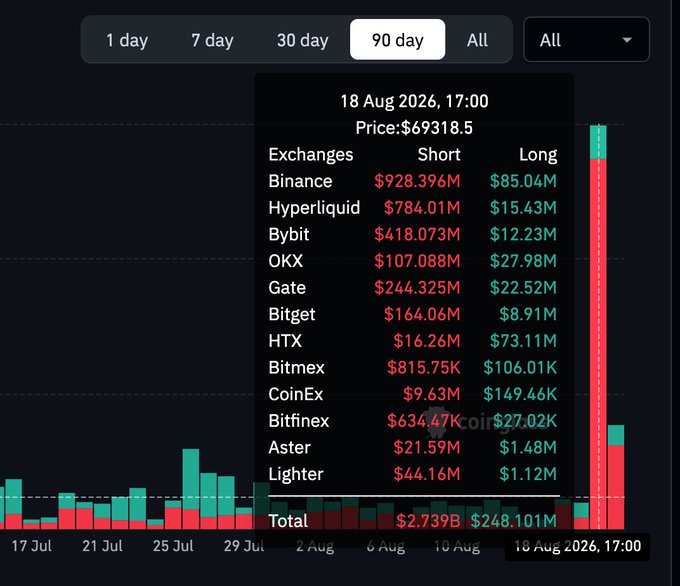Show the All time range tab
This screenshot has height=586, width=680.
[x=477, y=40]
